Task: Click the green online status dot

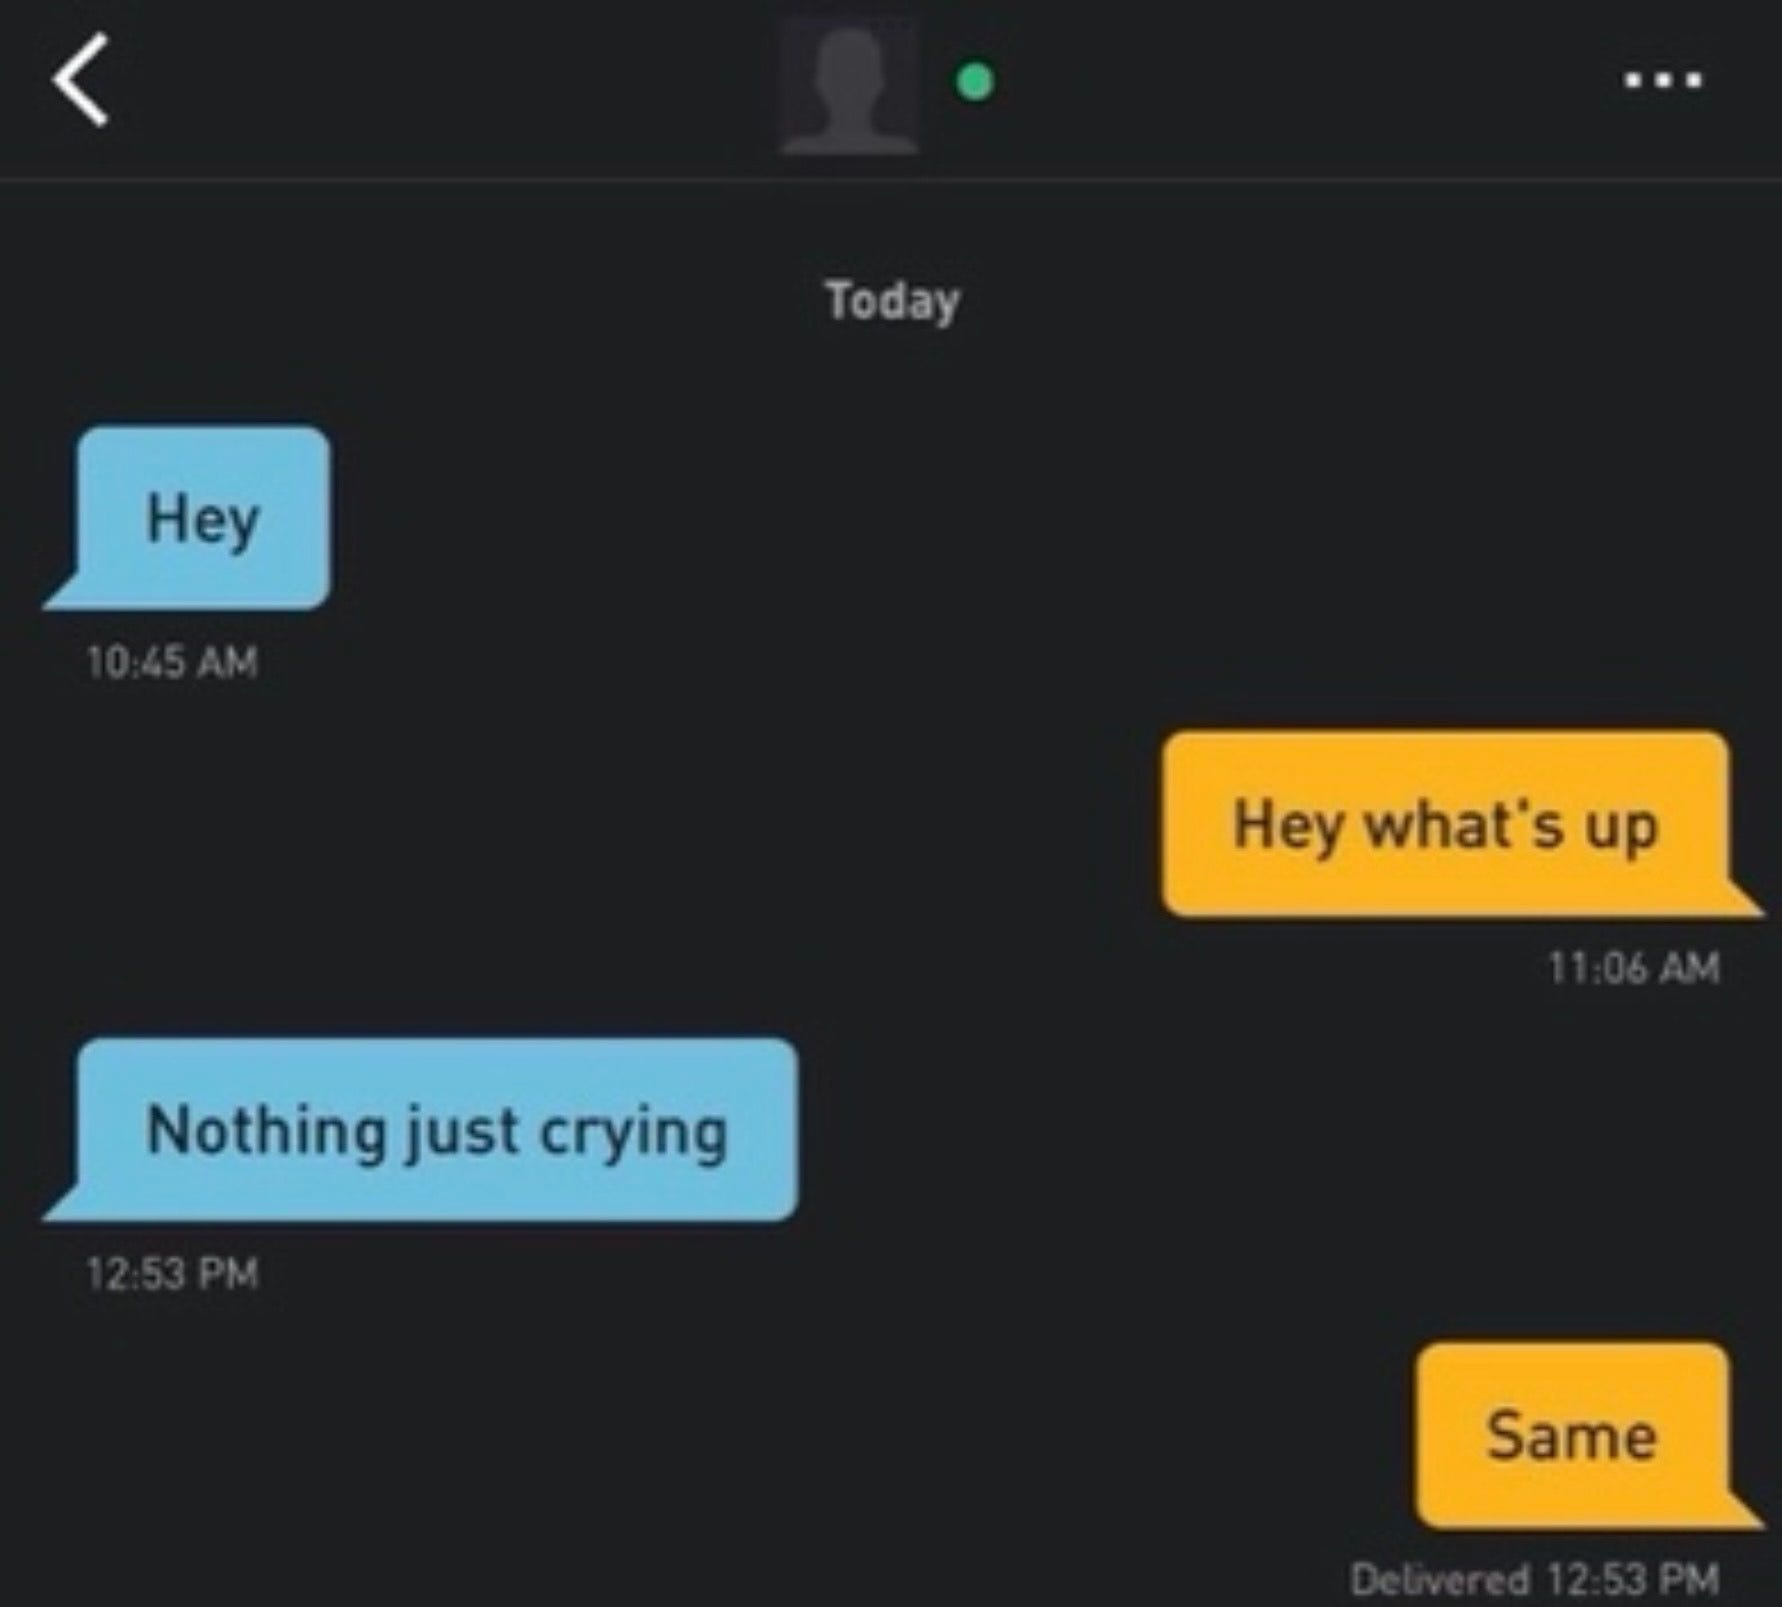Action: pyautogui.click(x=975, y=82)
